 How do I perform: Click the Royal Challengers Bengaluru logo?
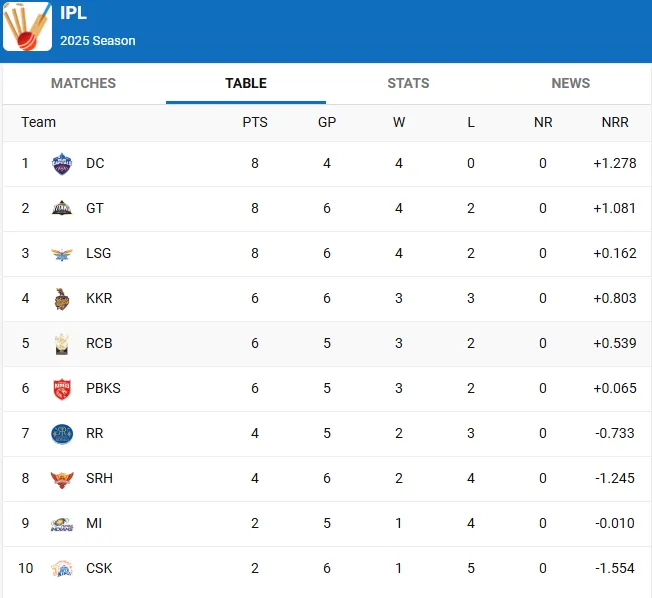[62, 343]
